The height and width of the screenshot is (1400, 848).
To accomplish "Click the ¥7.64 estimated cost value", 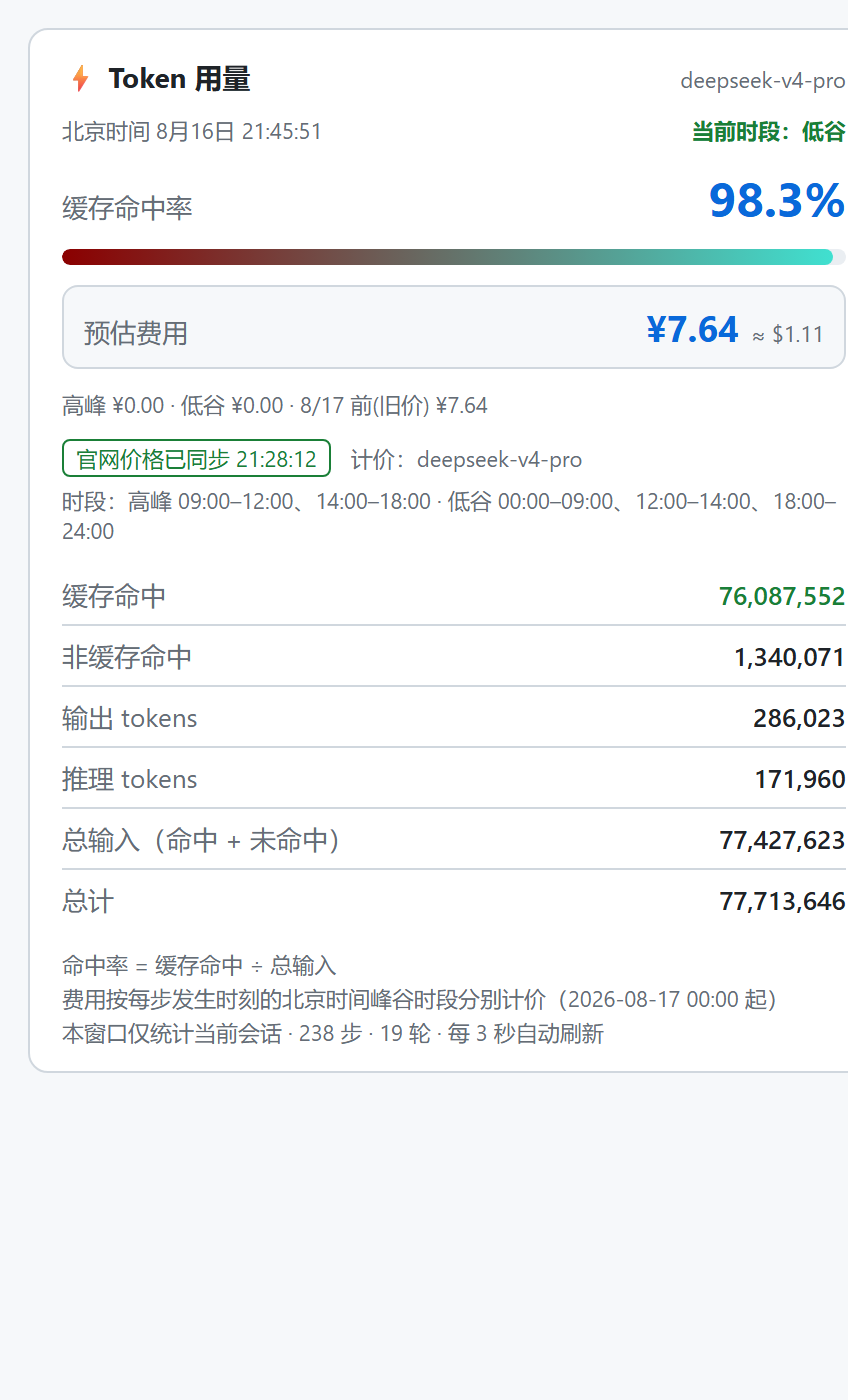I will (692, 329).
